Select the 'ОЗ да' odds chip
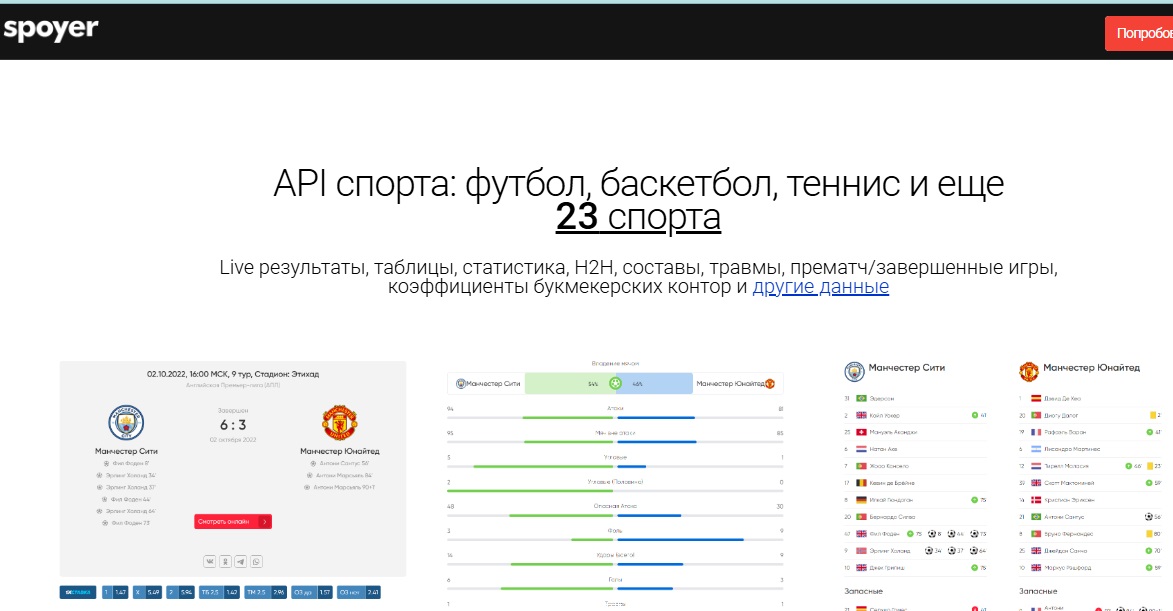1173x611 pixels. 312,592
